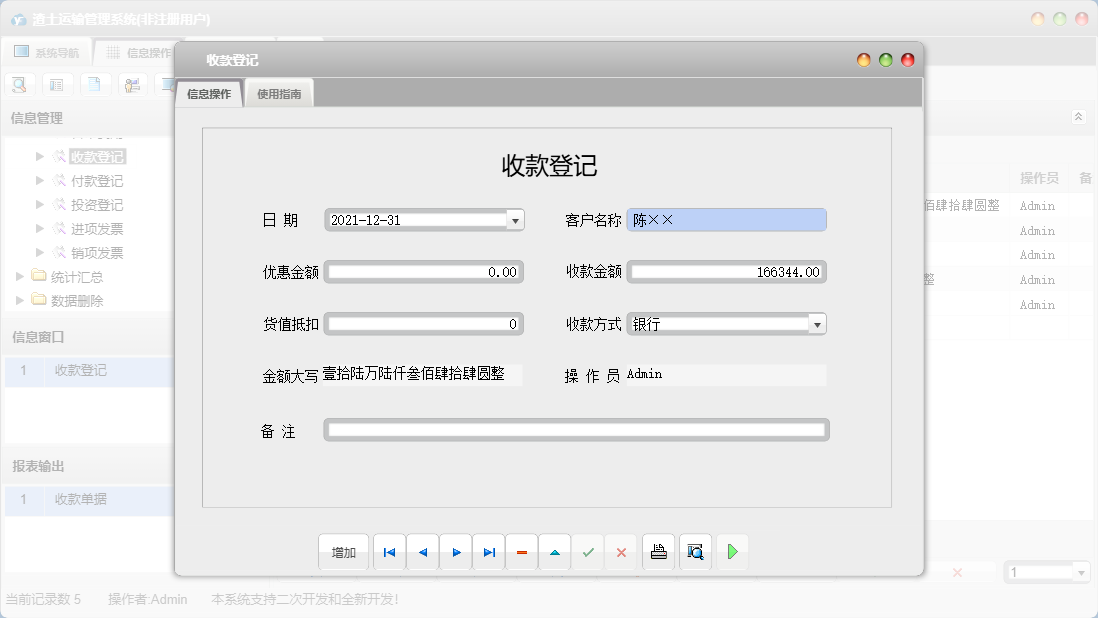Go to the previous record arrow icon
The width and height of the screenshot is (1098, 618).
tap(422, 551)
